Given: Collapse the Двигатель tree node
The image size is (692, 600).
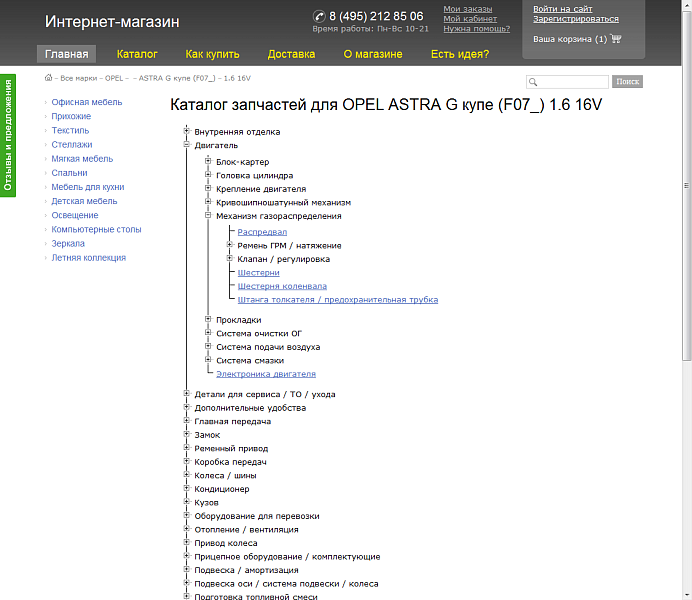Looking at the screenshot, I should pyautogui.click(x=187, y=145).
